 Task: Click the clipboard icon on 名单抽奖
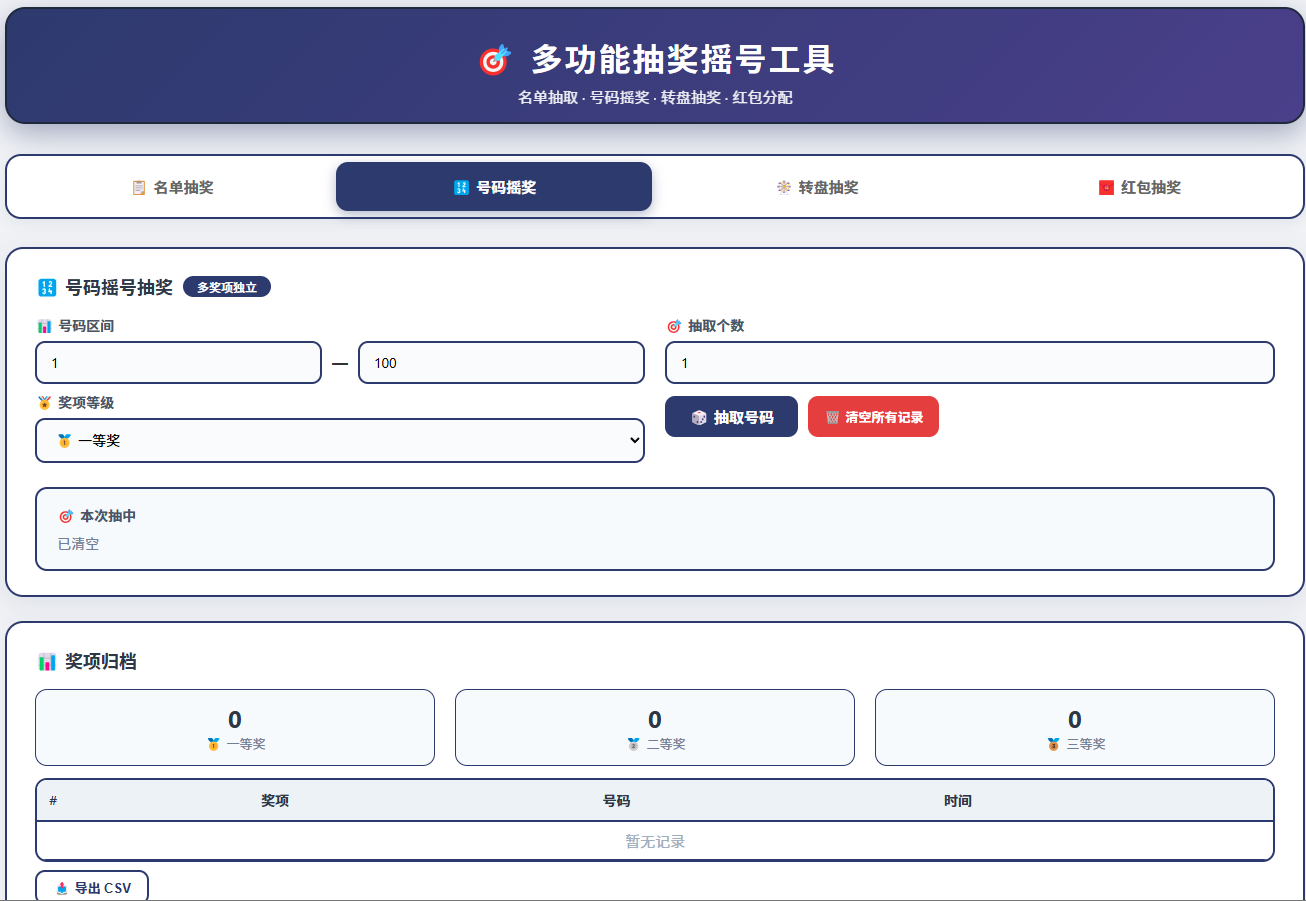pos(139,187)
